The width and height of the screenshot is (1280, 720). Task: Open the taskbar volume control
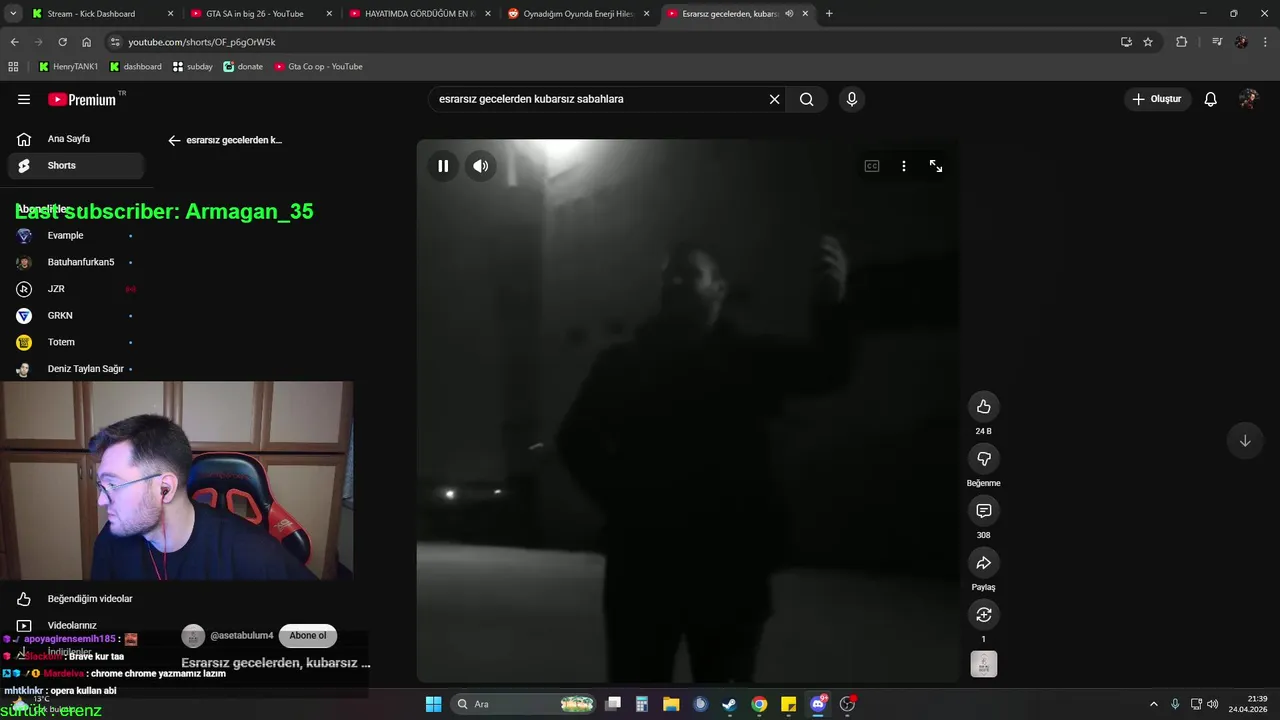[x=1213, y=704]
